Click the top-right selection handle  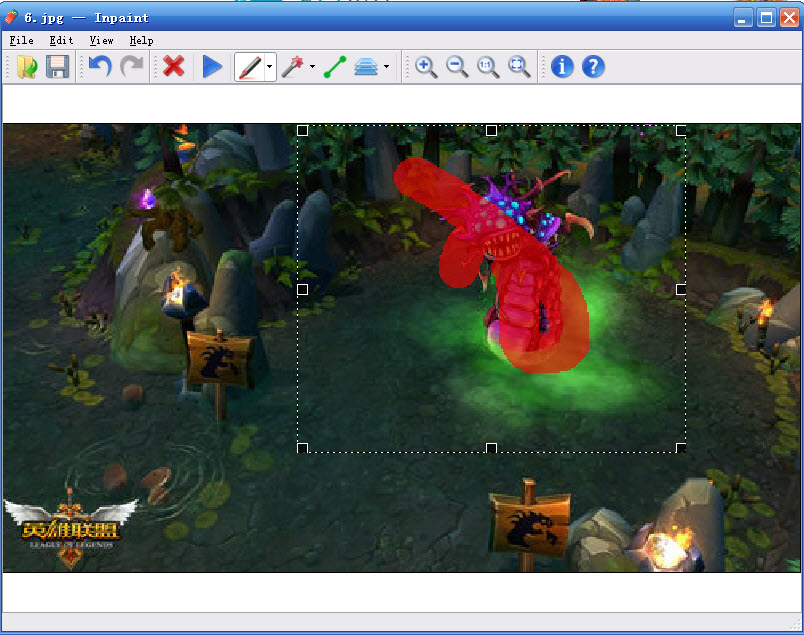pyautogui.click(x=681, y=131)
